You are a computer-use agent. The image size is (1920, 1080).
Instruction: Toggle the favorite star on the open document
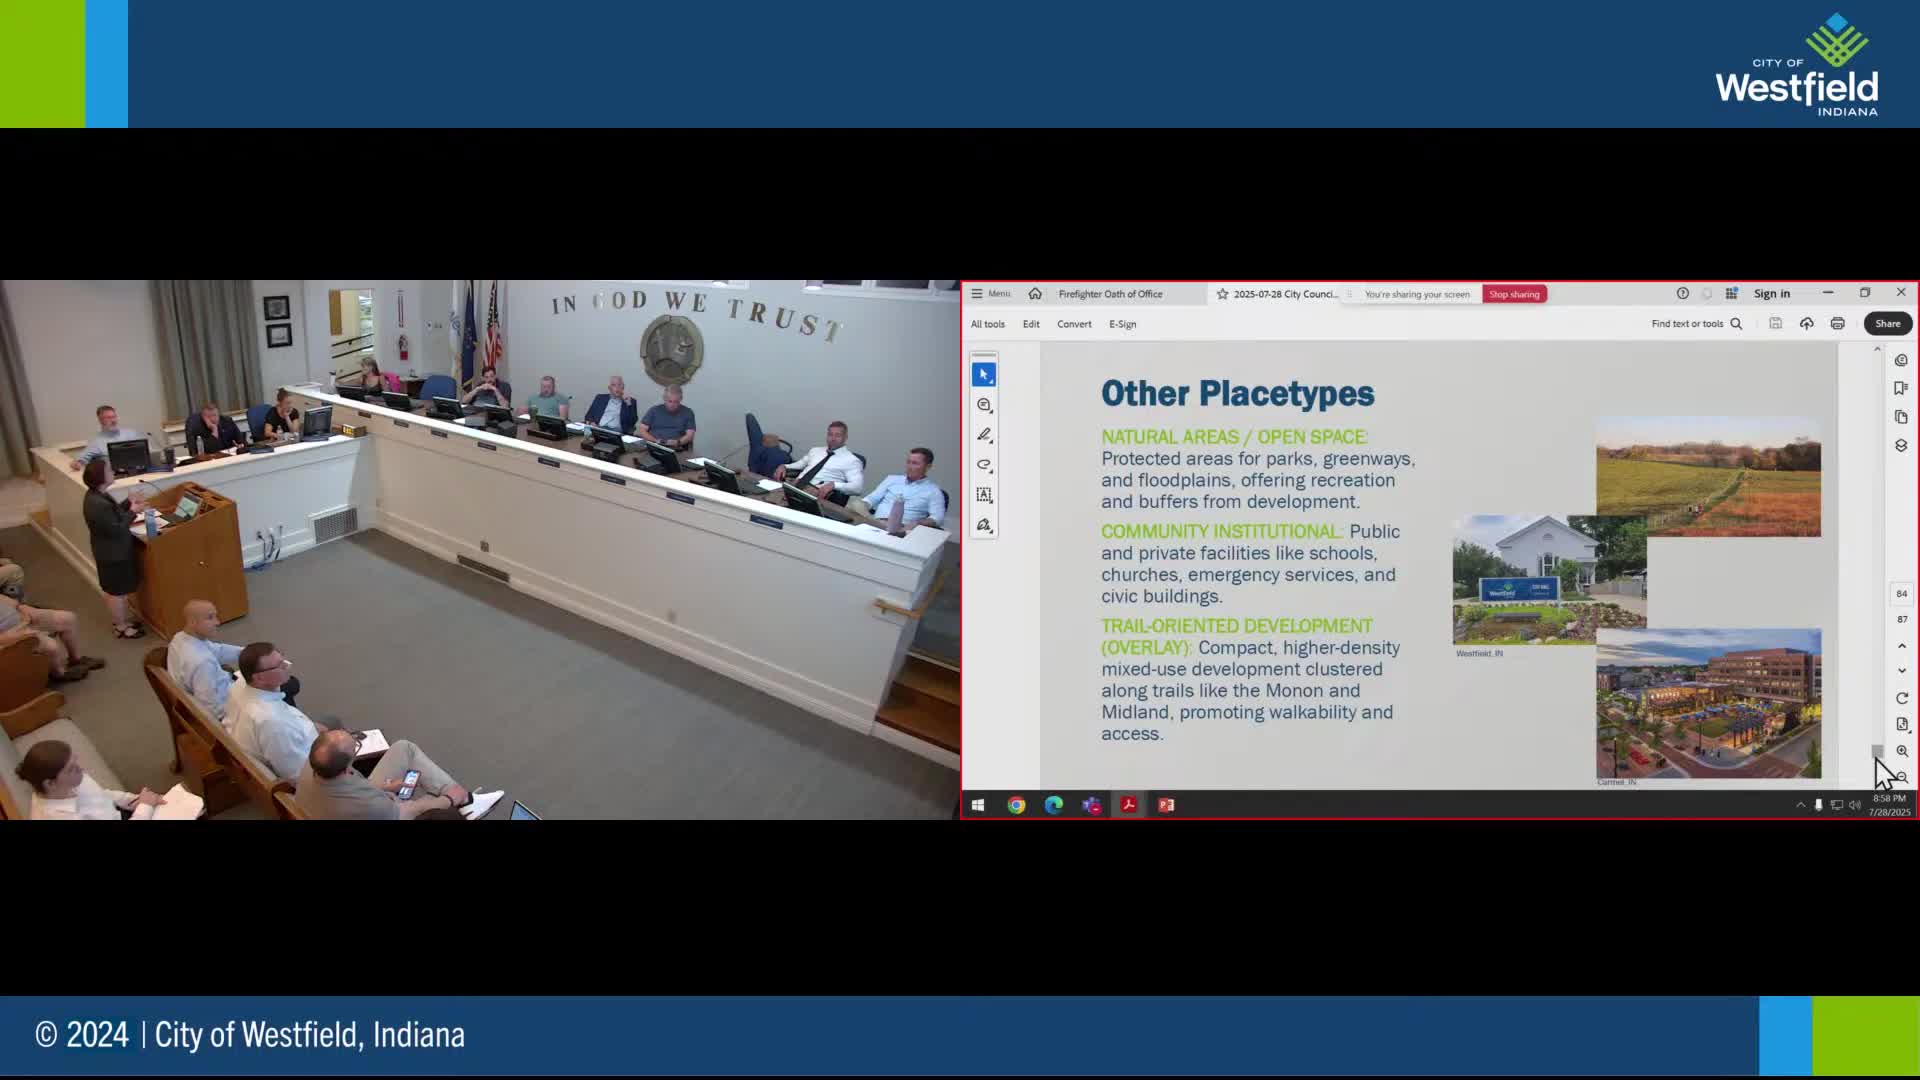[1223, 293]
